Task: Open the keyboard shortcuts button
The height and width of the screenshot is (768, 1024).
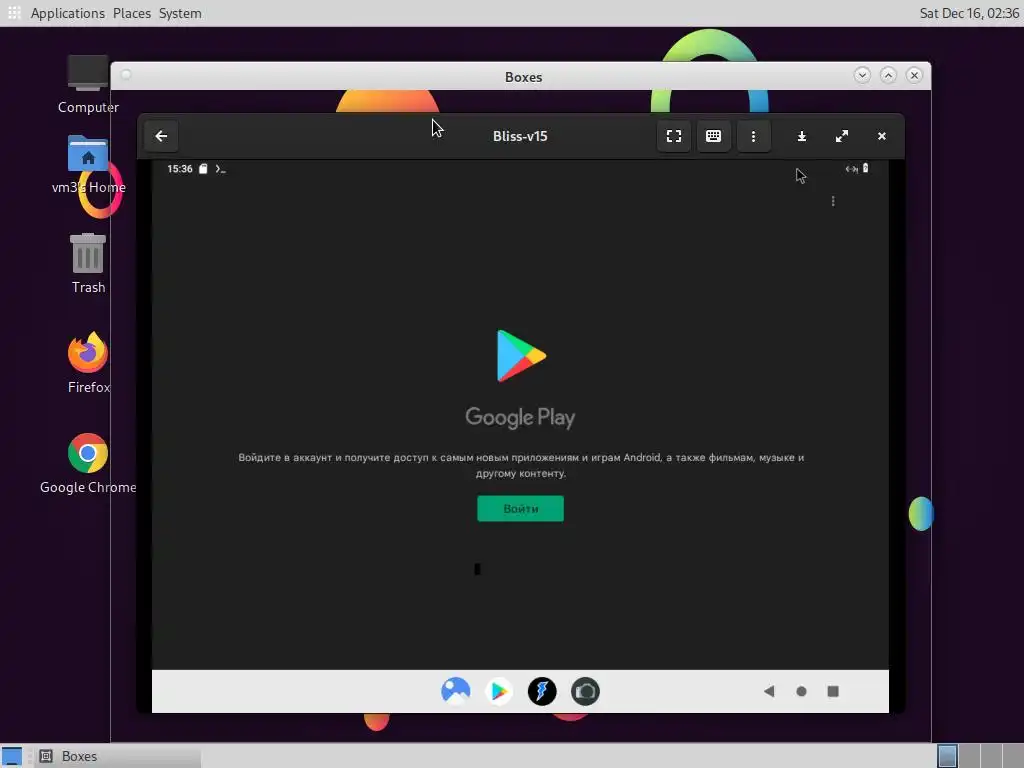Action: coord(713,136)
